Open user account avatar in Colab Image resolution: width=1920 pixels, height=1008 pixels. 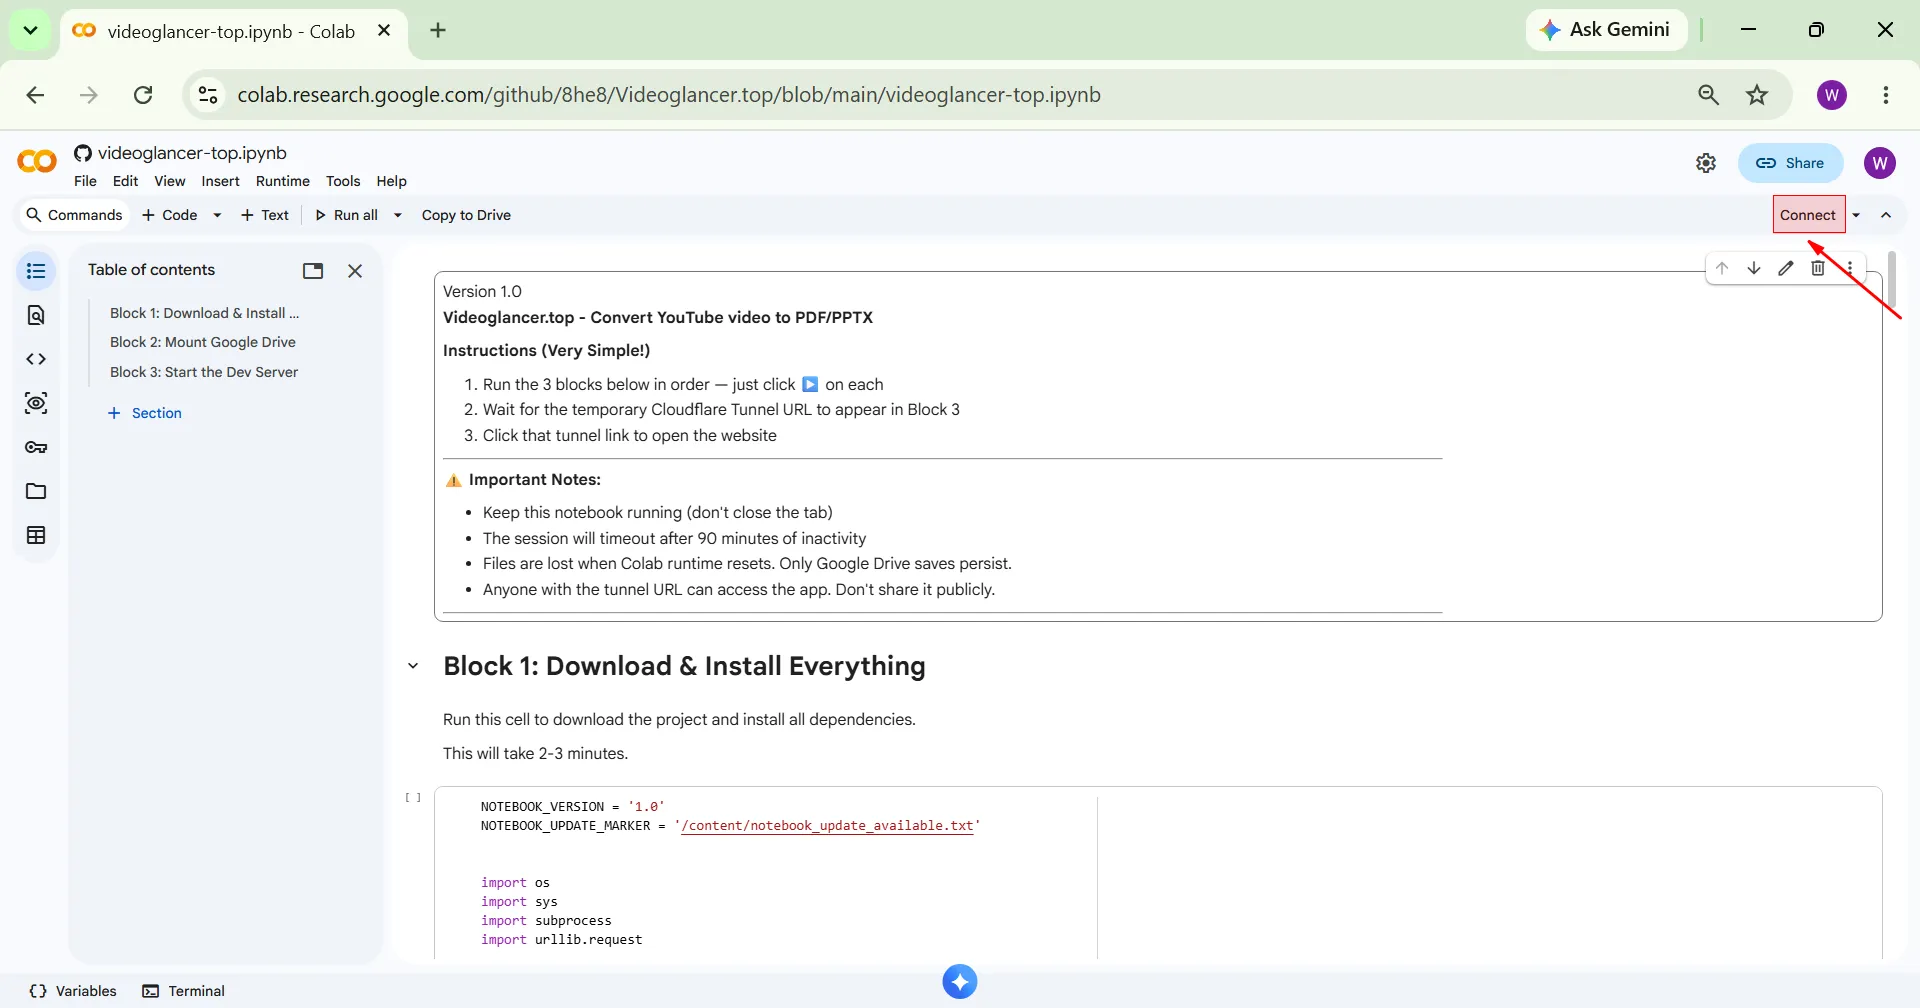[1880, 163]
